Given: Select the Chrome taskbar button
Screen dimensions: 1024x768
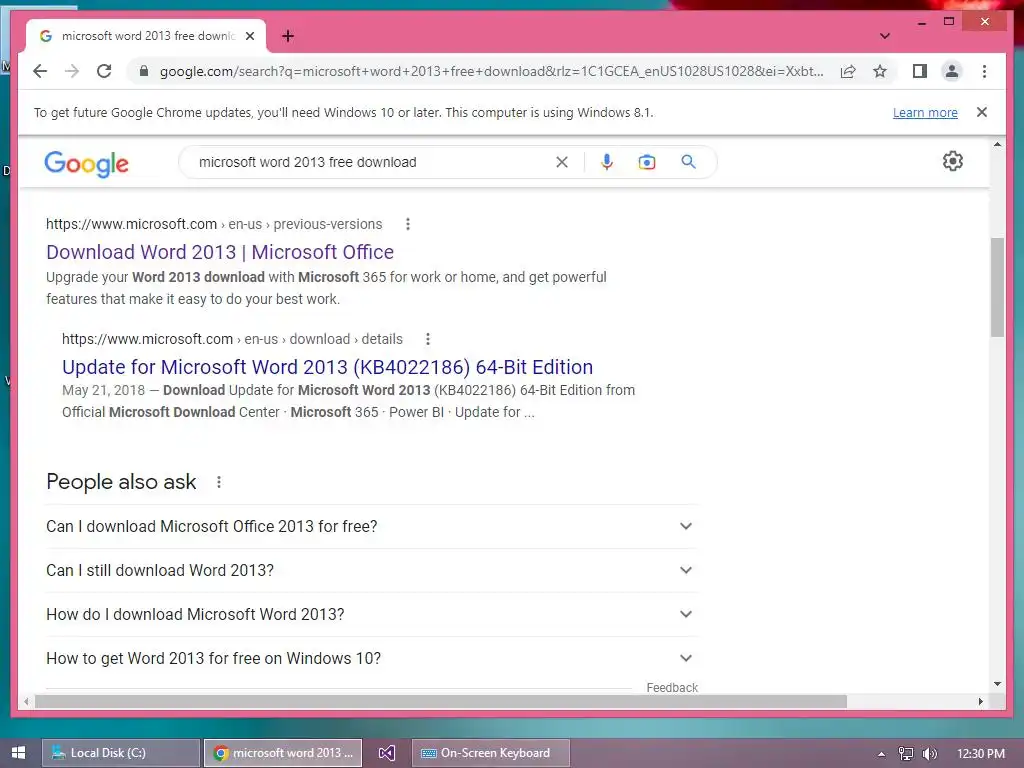Looking at the screenshot, I should [x=283, y=753].
